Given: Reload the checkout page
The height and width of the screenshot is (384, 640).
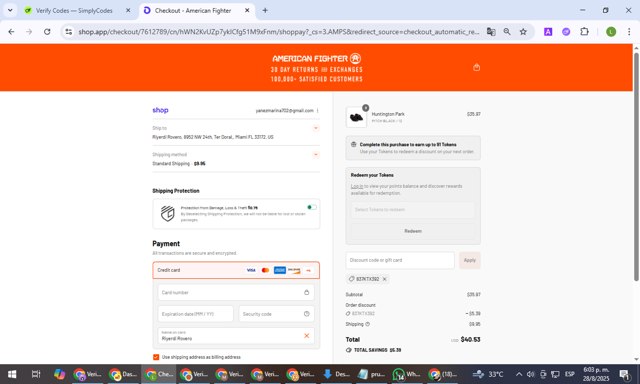Looking at the screenshot, I should tap(47, 31).
